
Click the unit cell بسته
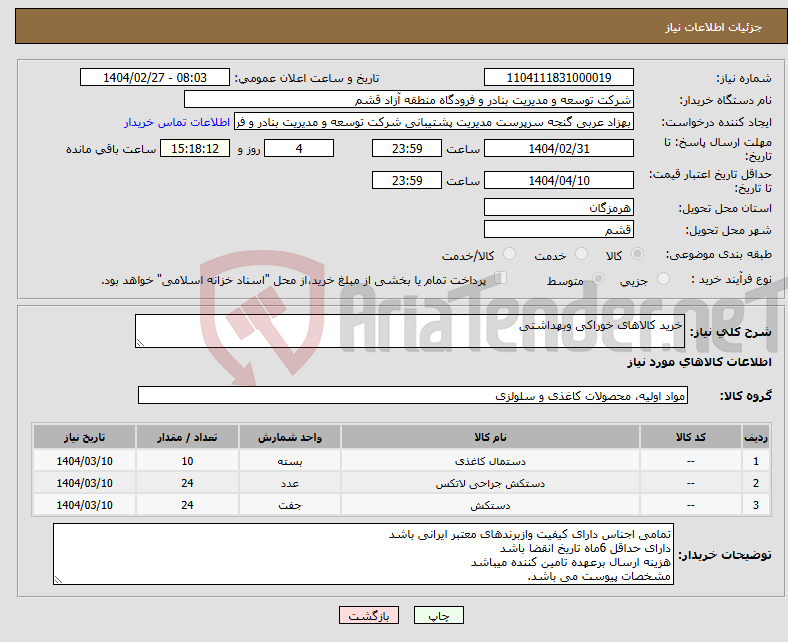click(290, 461)
